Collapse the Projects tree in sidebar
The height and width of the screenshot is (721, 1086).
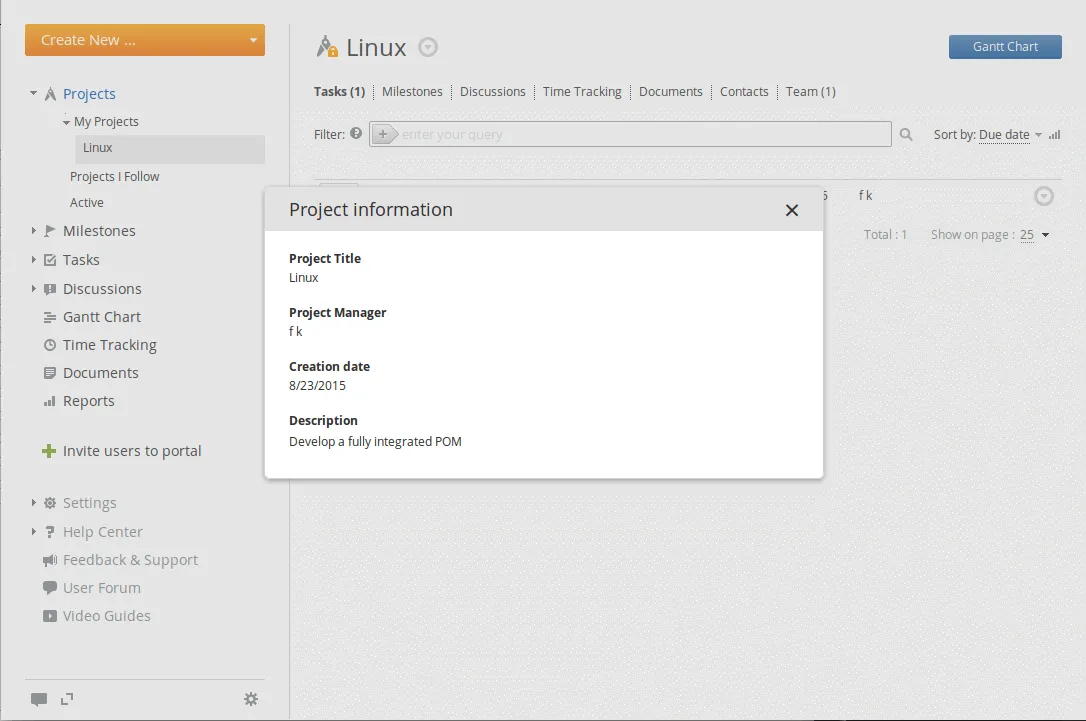(34, 94)
